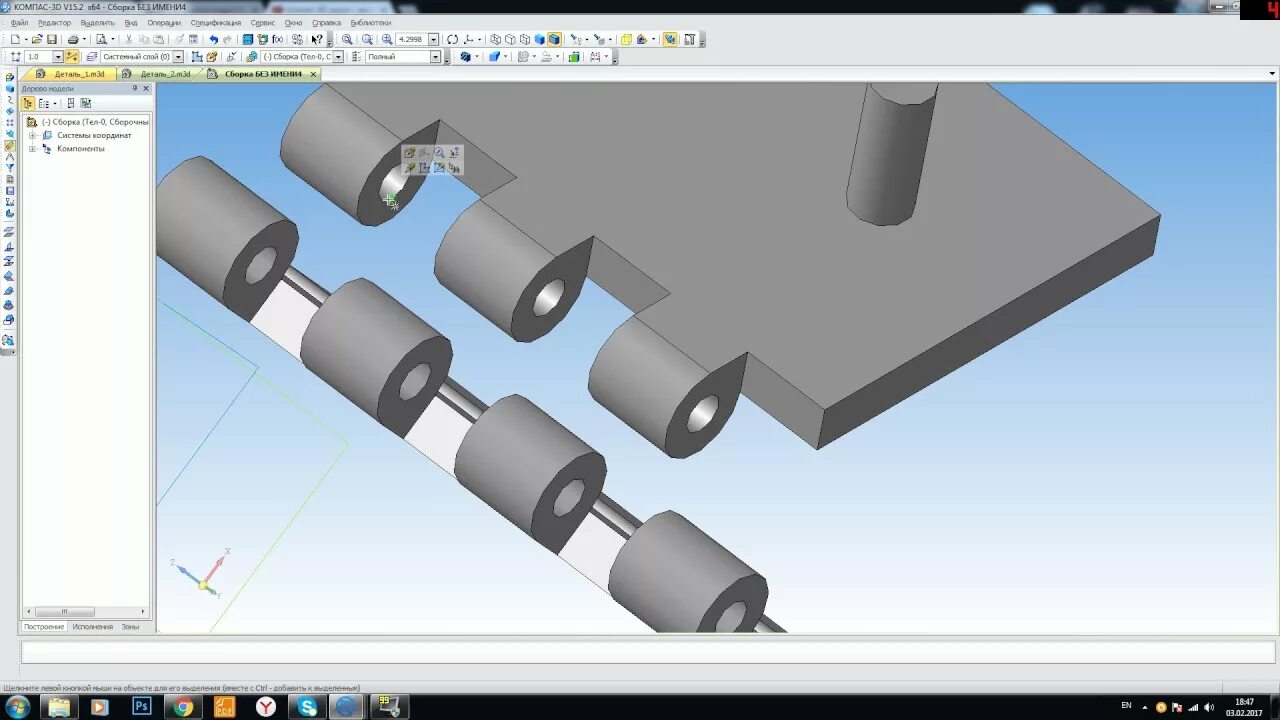Image resolution: width=1280 pixels, height=720 pixels.
Task: Open orientation dropdown arrow beside axes icon
Action: [480, 40]
